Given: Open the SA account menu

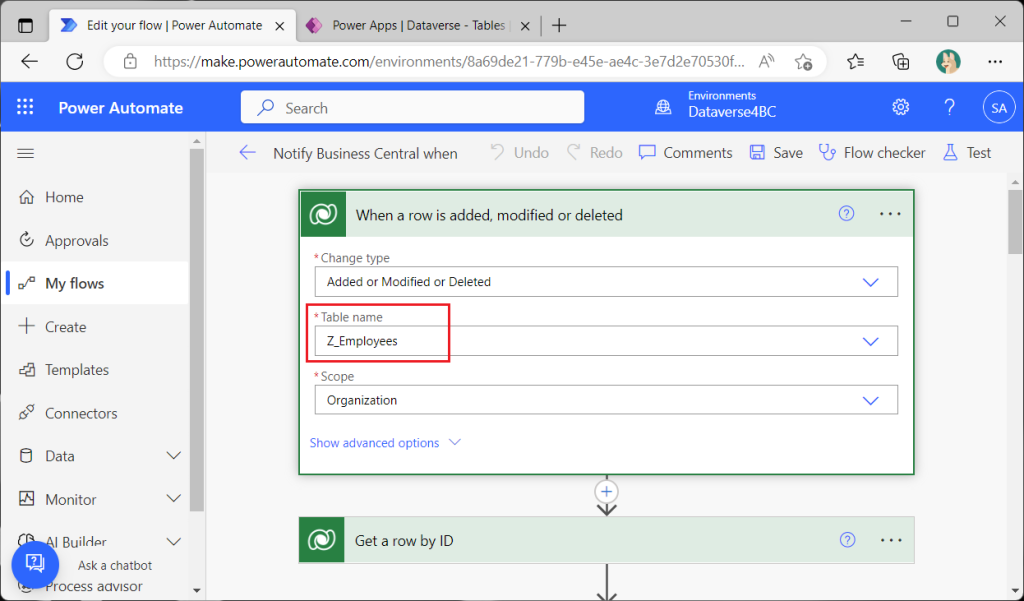Looking at the screenshot, I should coord(999,108).
